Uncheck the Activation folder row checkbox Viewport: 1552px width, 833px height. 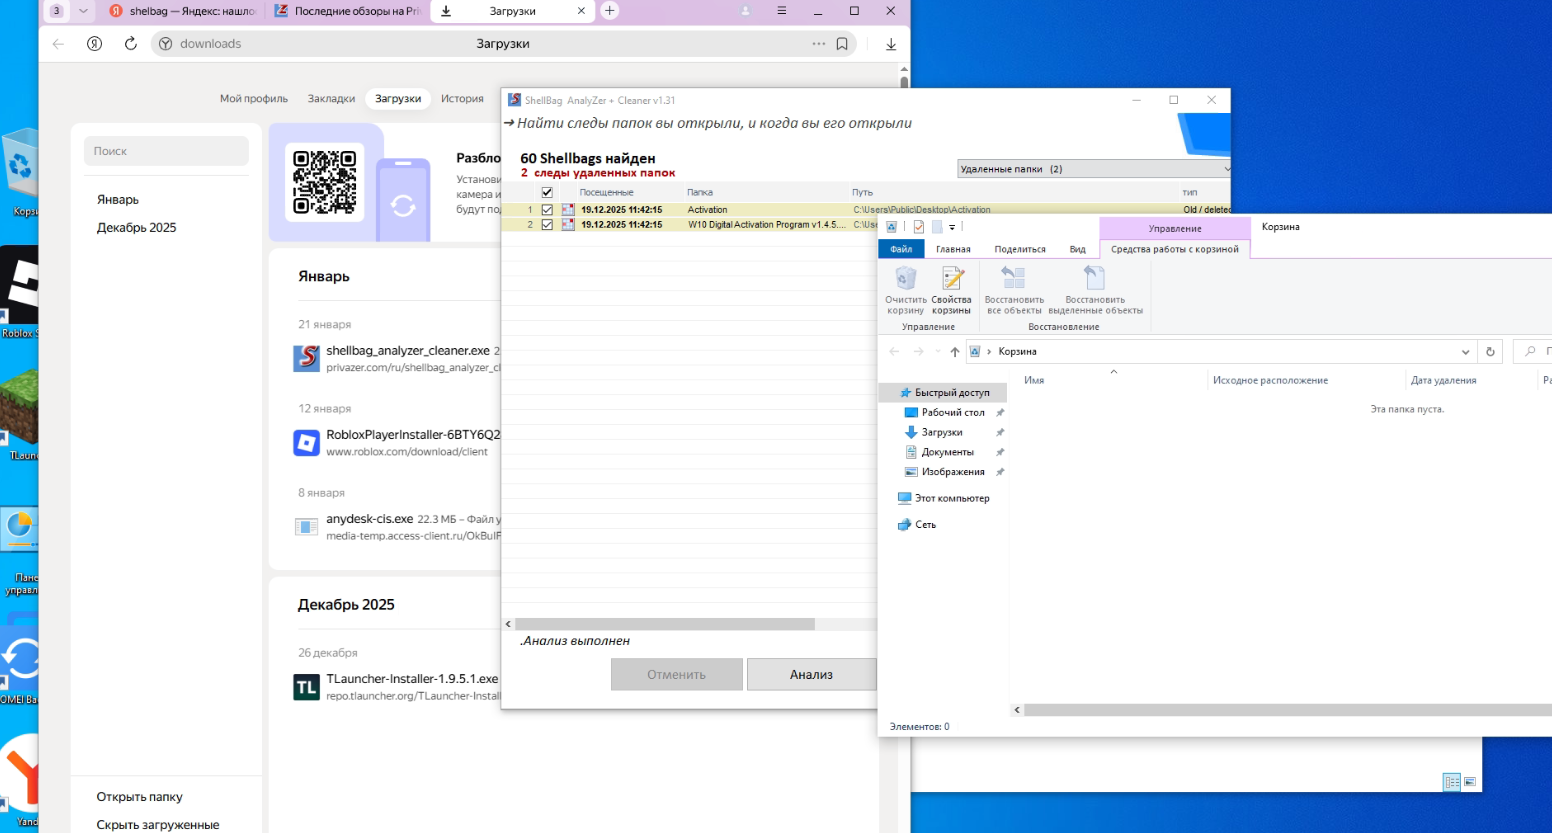click(x=547, y=210)
